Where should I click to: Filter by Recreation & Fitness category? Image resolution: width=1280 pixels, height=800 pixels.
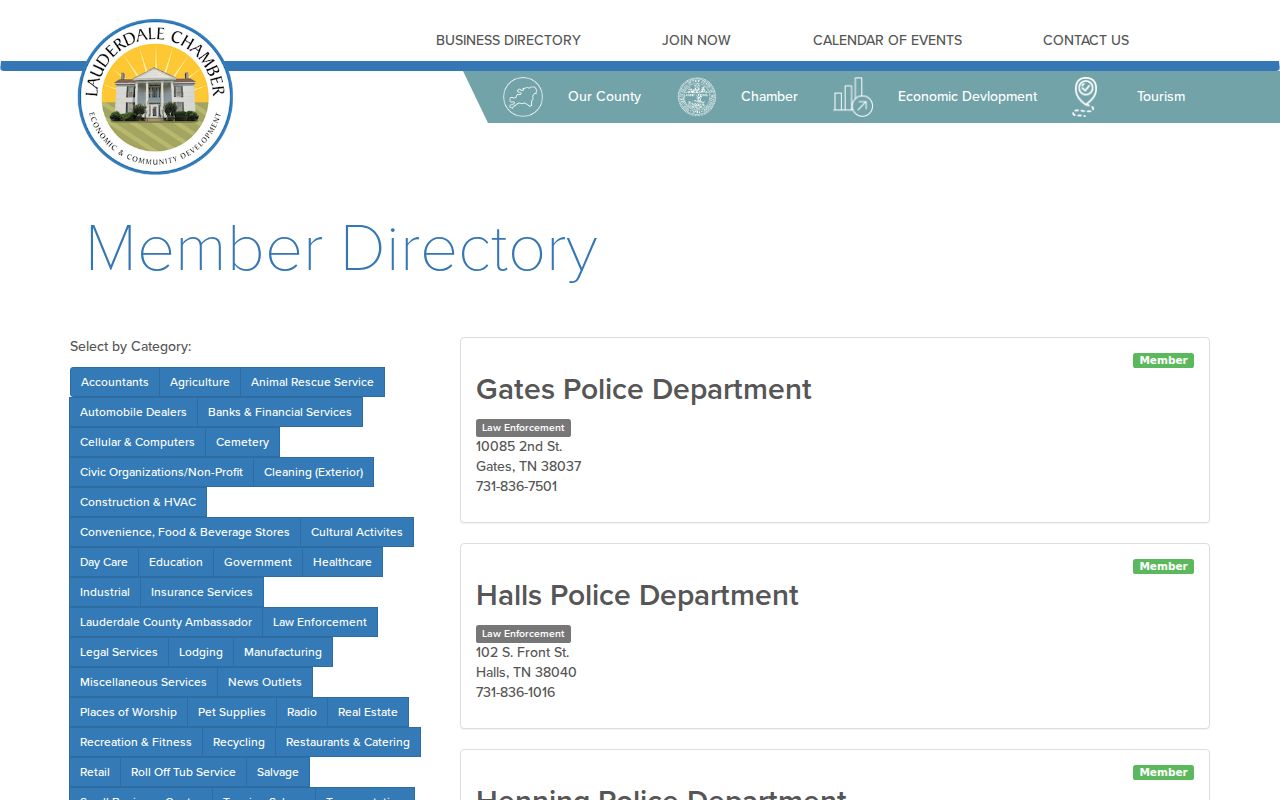coord(136,742)
